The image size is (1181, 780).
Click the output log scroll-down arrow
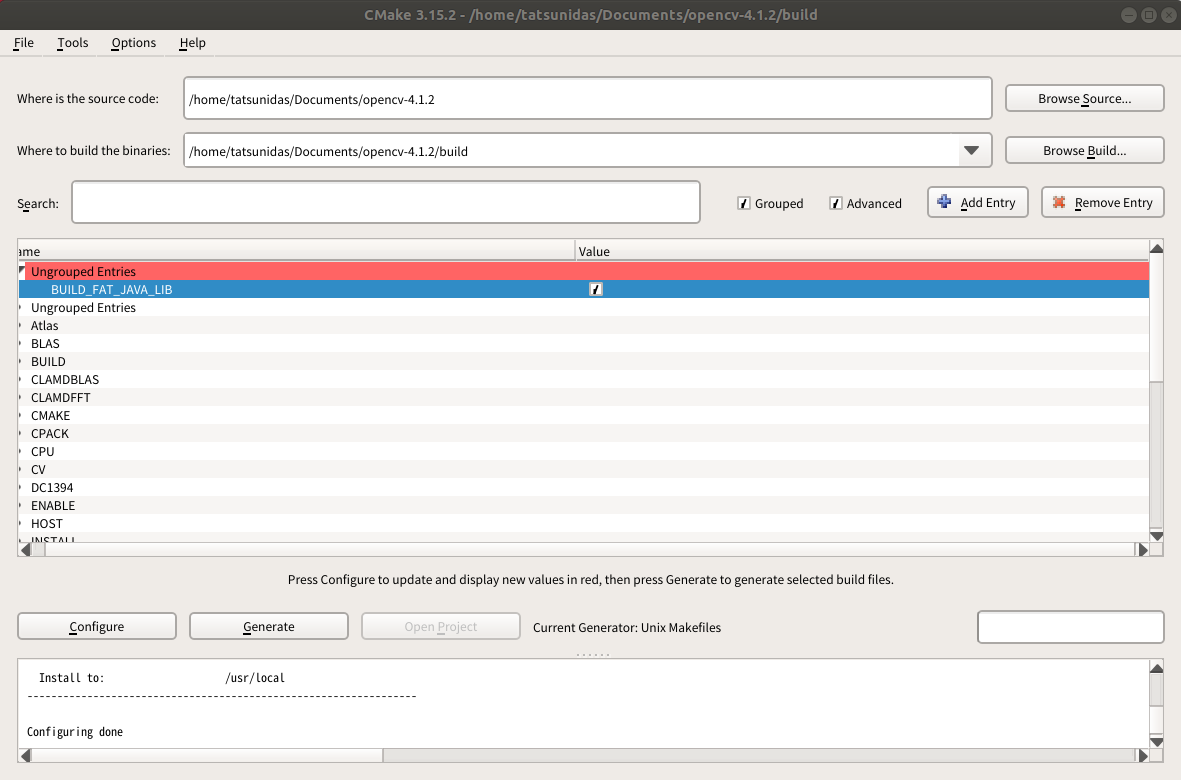pos(1156,742)
